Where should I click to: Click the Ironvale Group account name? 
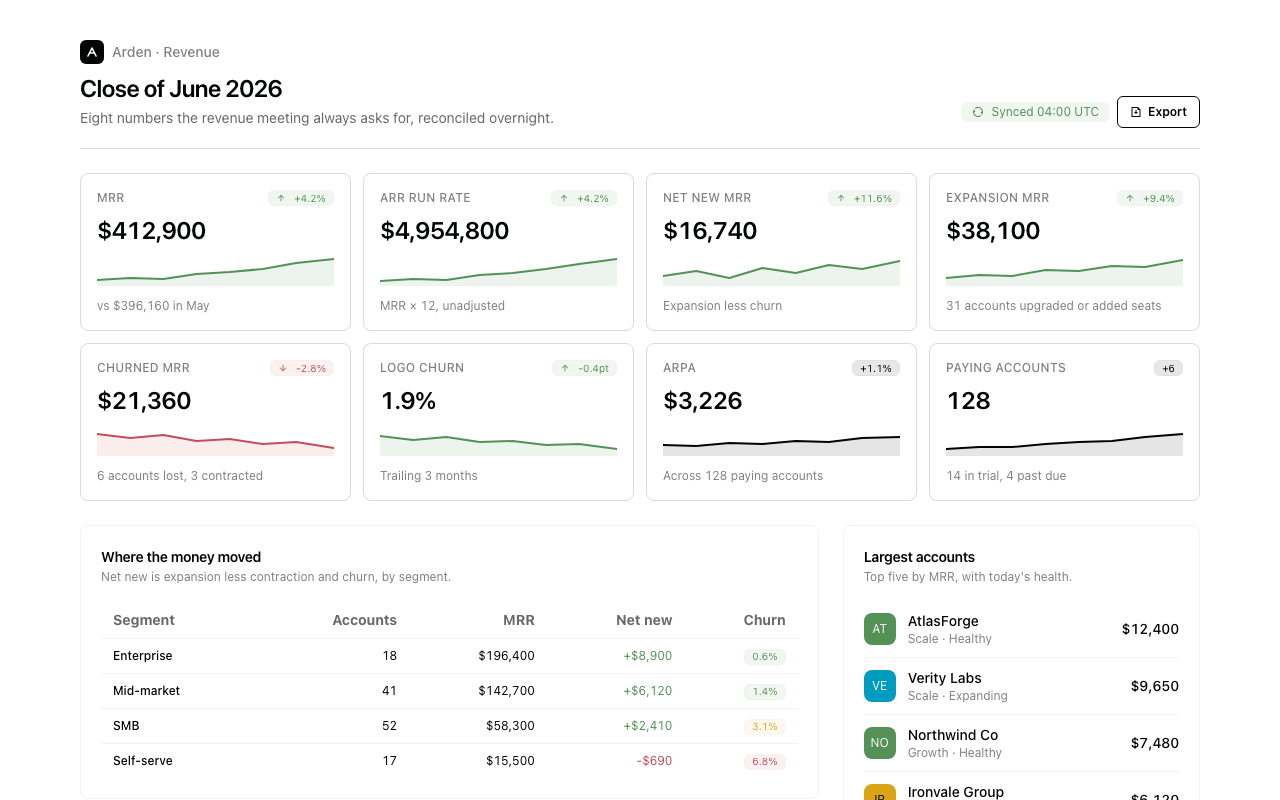tap(956, 792)
